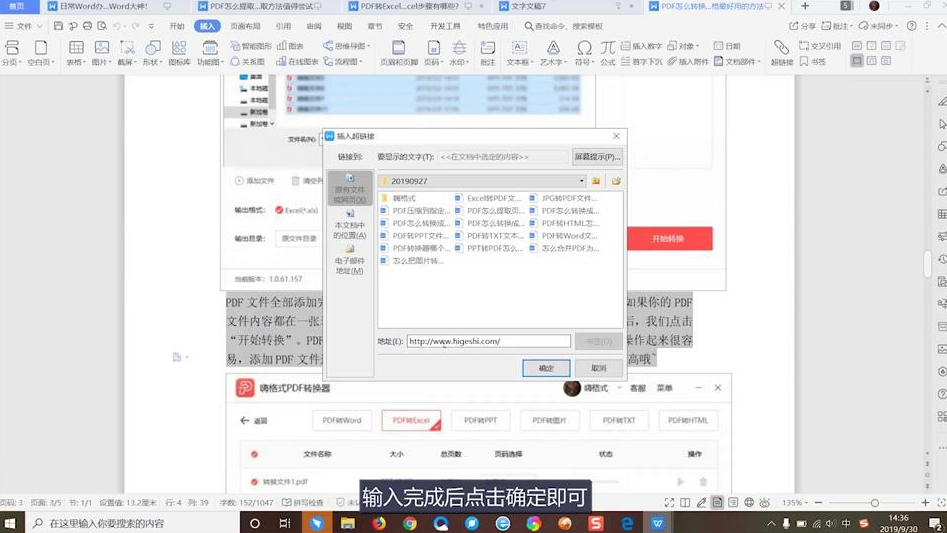Viewport: 947px width, 533px height.
Task: Select 本文档中的位置 link target option
Action: [x=350, y=224]
